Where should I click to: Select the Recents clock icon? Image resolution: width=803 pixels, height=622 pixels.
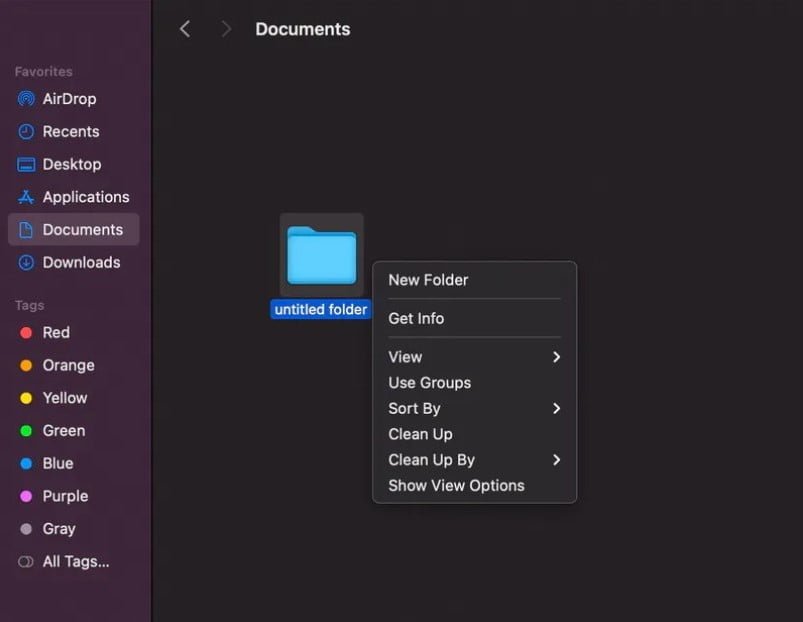click(26, 132)
